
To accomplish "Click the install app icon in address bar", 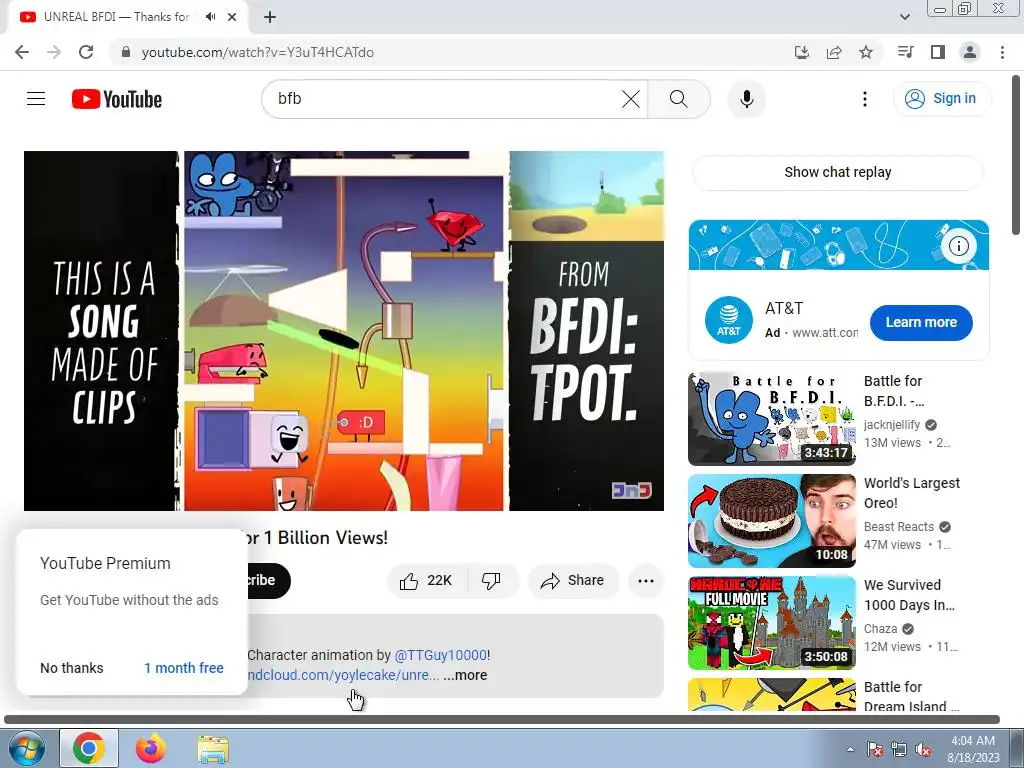I will coord(801,52).
